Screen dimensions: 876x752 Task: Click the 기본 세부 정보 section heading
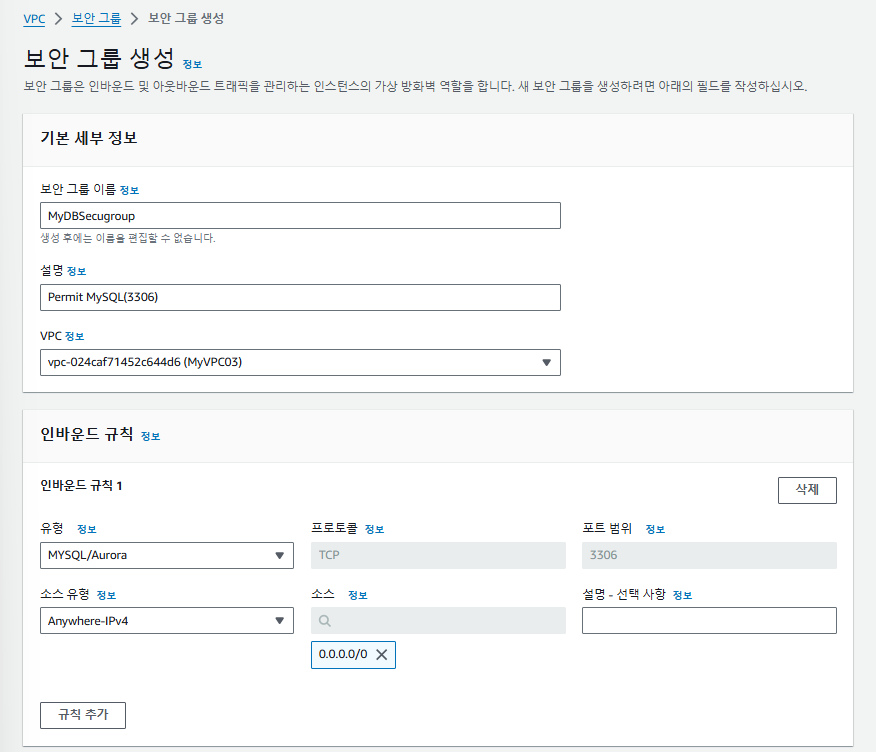[x=89, y=138]
